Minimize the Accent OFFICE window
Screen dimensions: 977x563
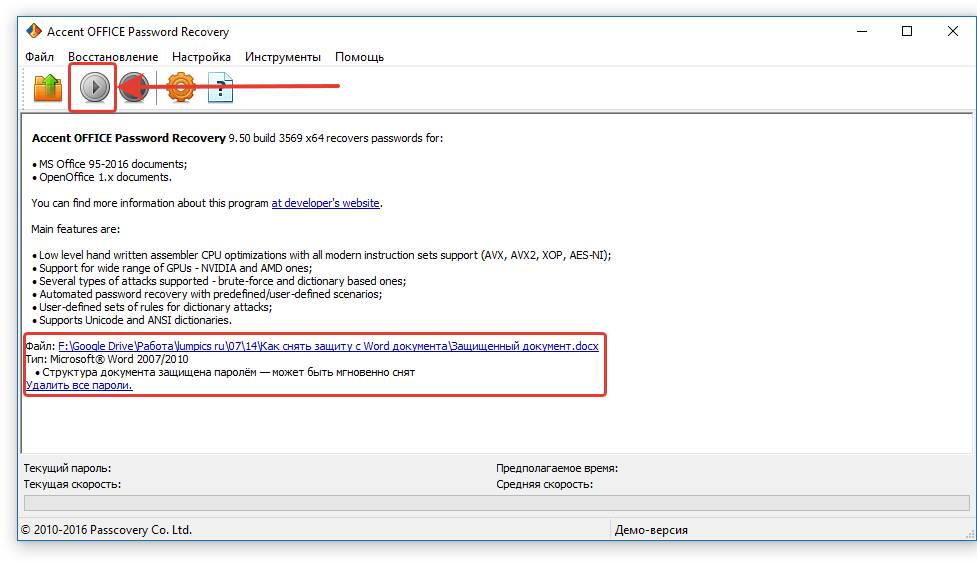click(861, 31)
